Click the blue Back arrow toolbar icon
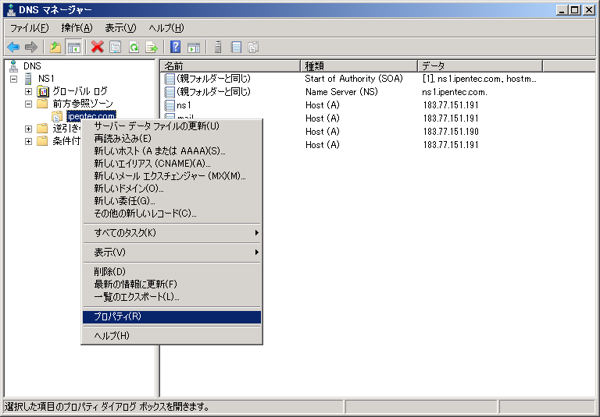This screenshot has height=417, width=600. coord(13,47)
